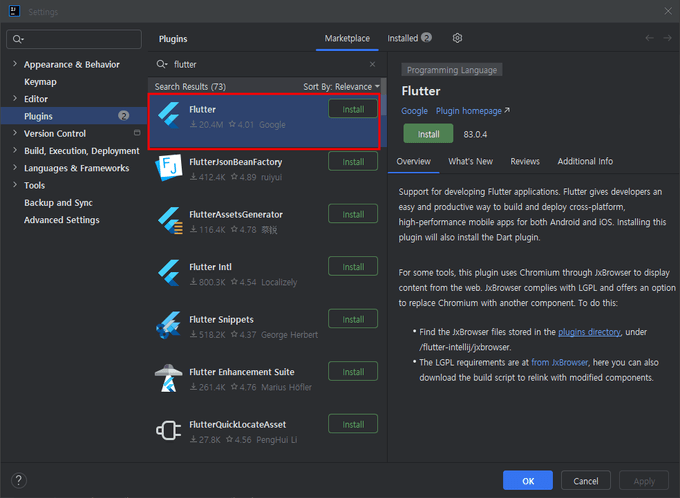Open the Reviews tab
Image resolution: width=680 pixels, height=498 pixels.
pos(524,161)
